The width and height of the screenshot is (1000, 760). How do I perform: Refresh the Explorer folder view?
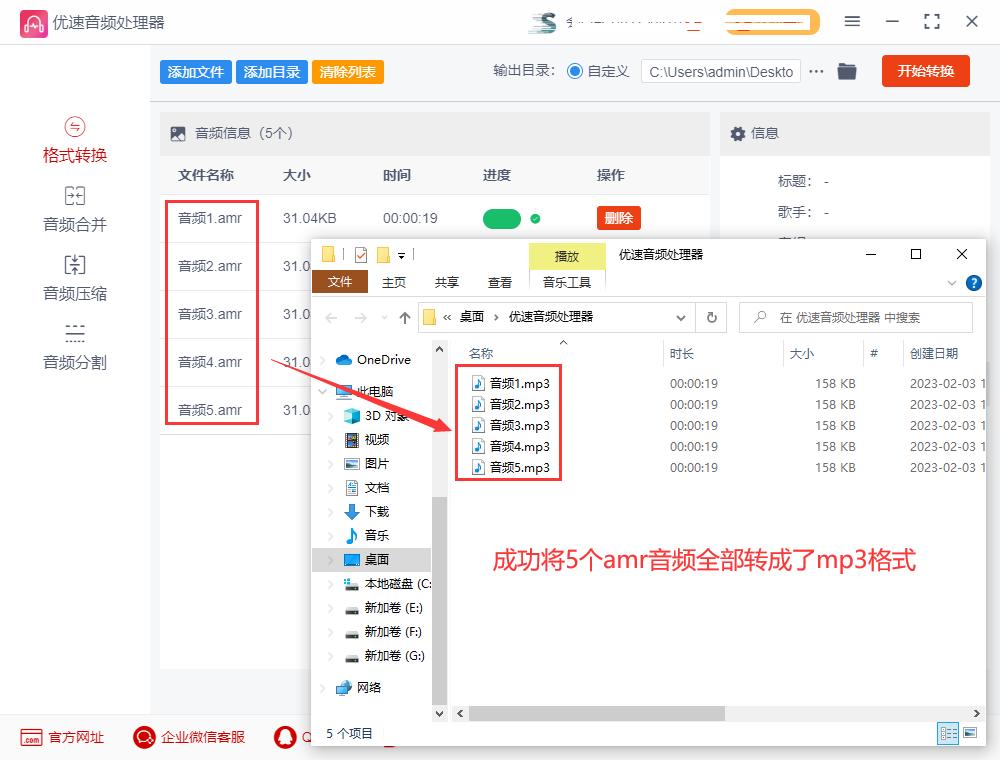tap(710, 316)
